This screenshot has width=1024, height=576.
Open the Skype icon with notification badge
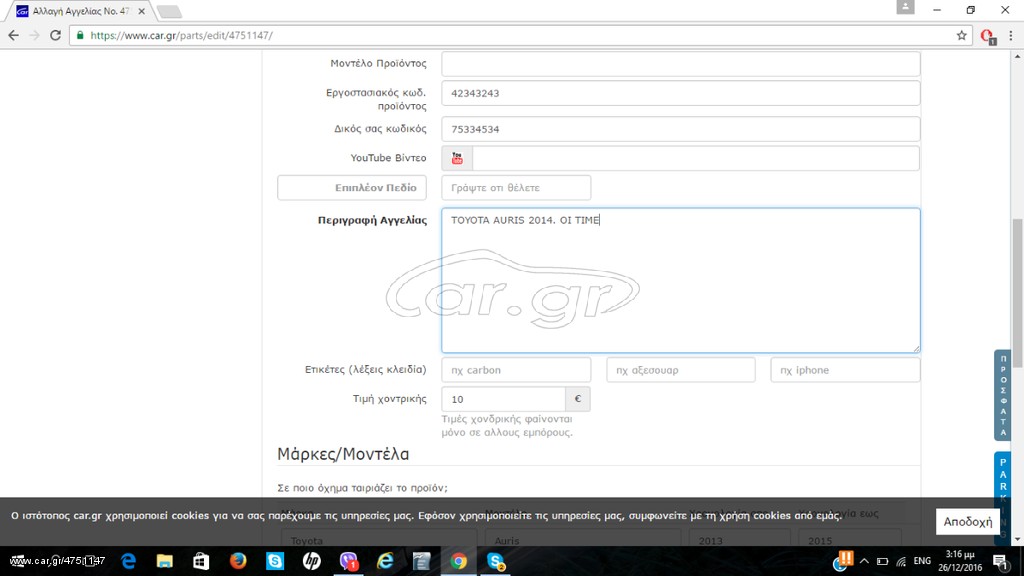click(496, 561)
